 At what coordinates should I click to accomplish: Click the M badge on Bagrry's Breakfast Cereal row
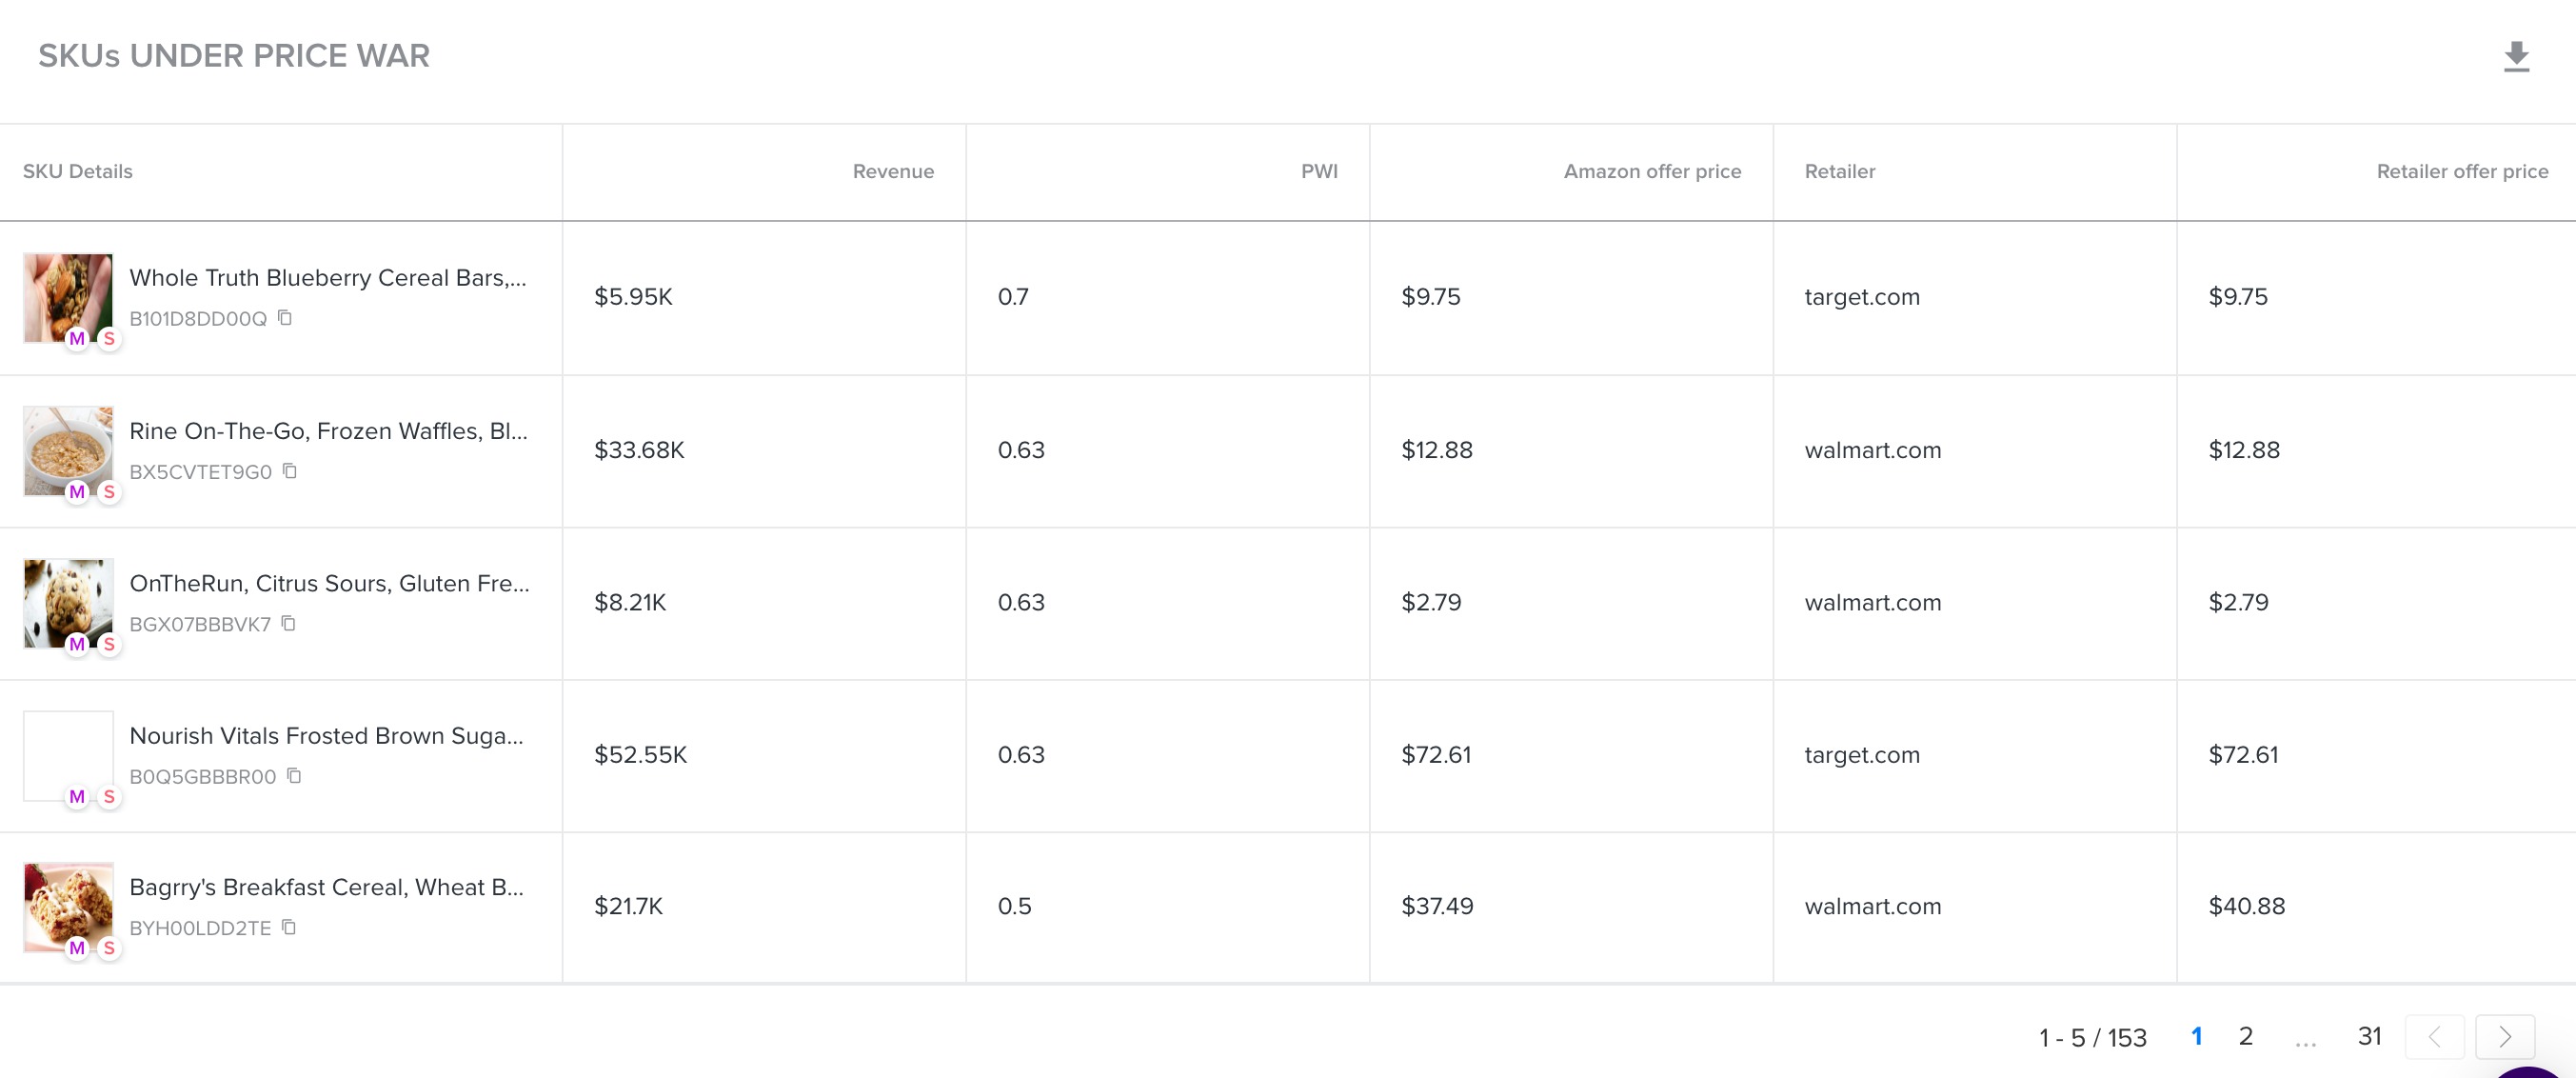click(x=77, y=948)
